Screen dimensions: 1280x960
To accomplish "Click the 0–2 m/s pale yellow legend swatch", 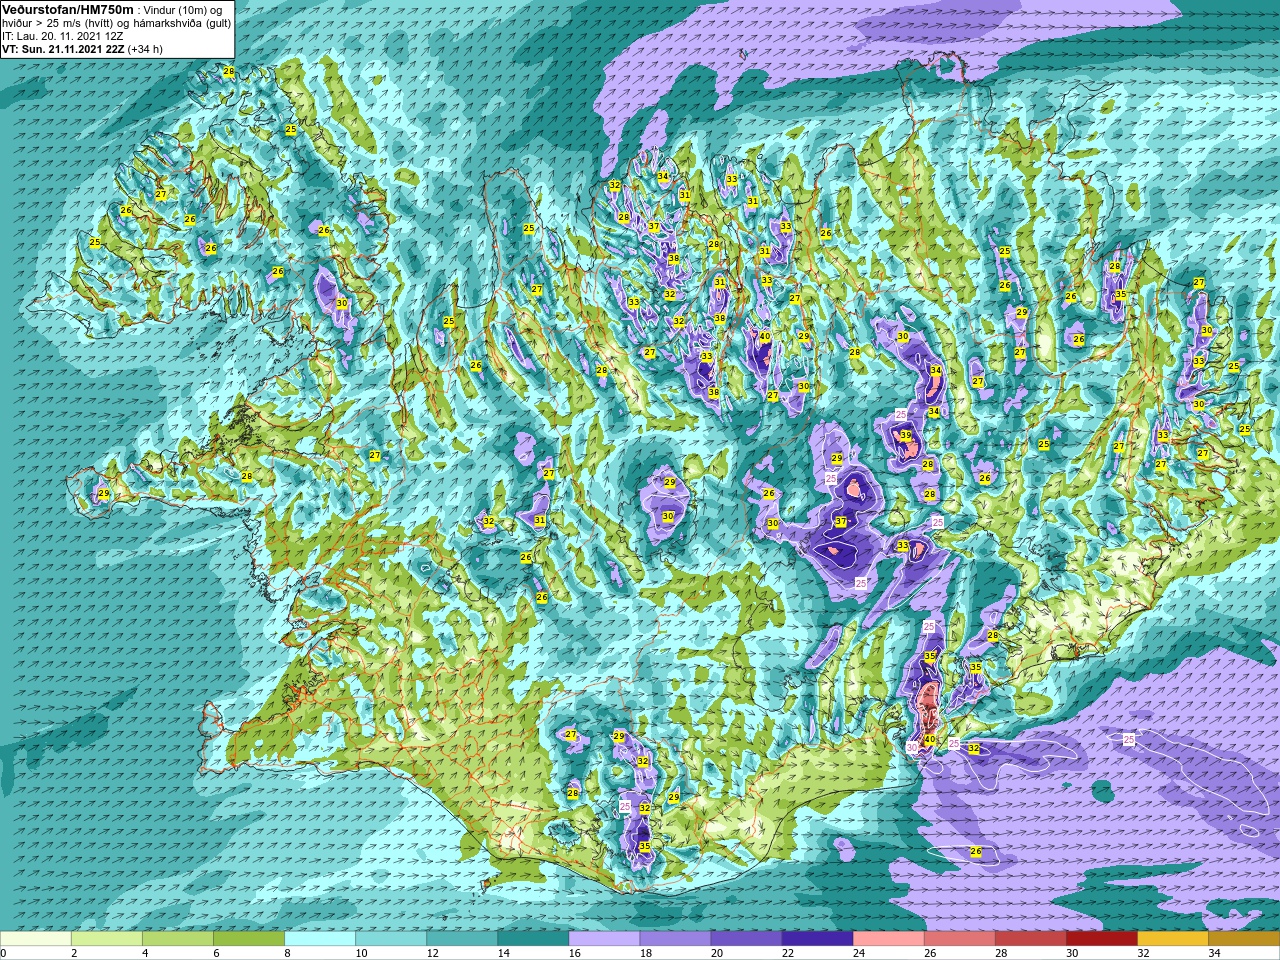I will click(x=36, y=939).
